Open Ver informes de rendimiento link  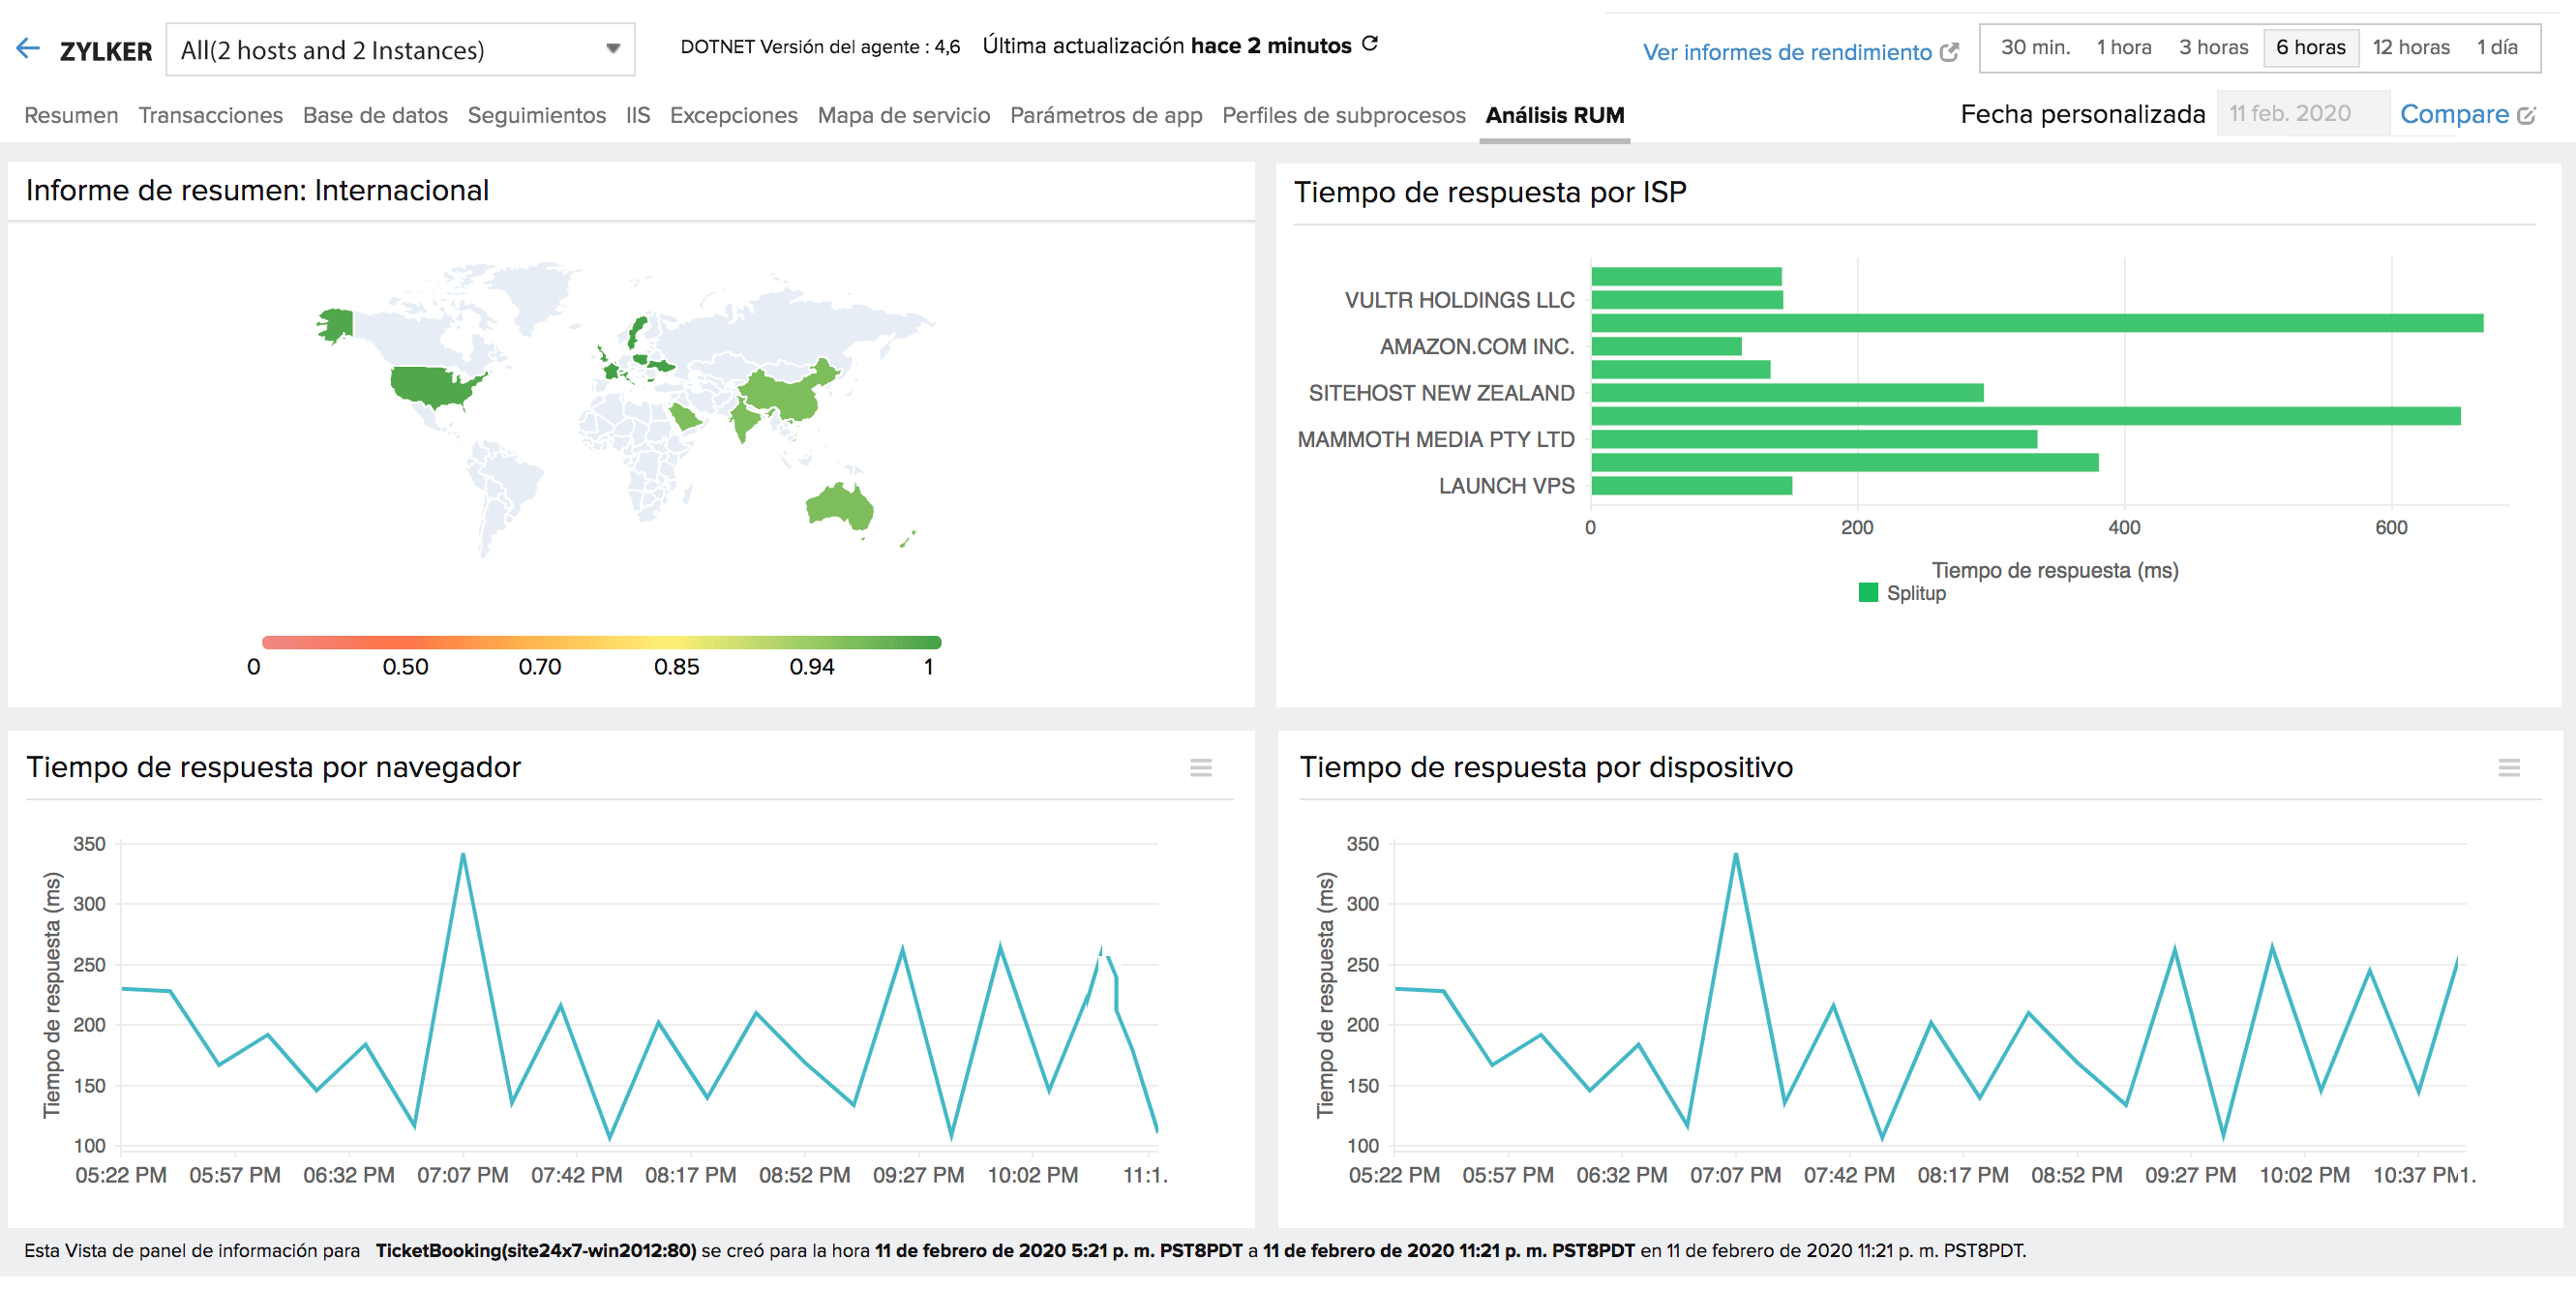click(x=1787, y=52)
